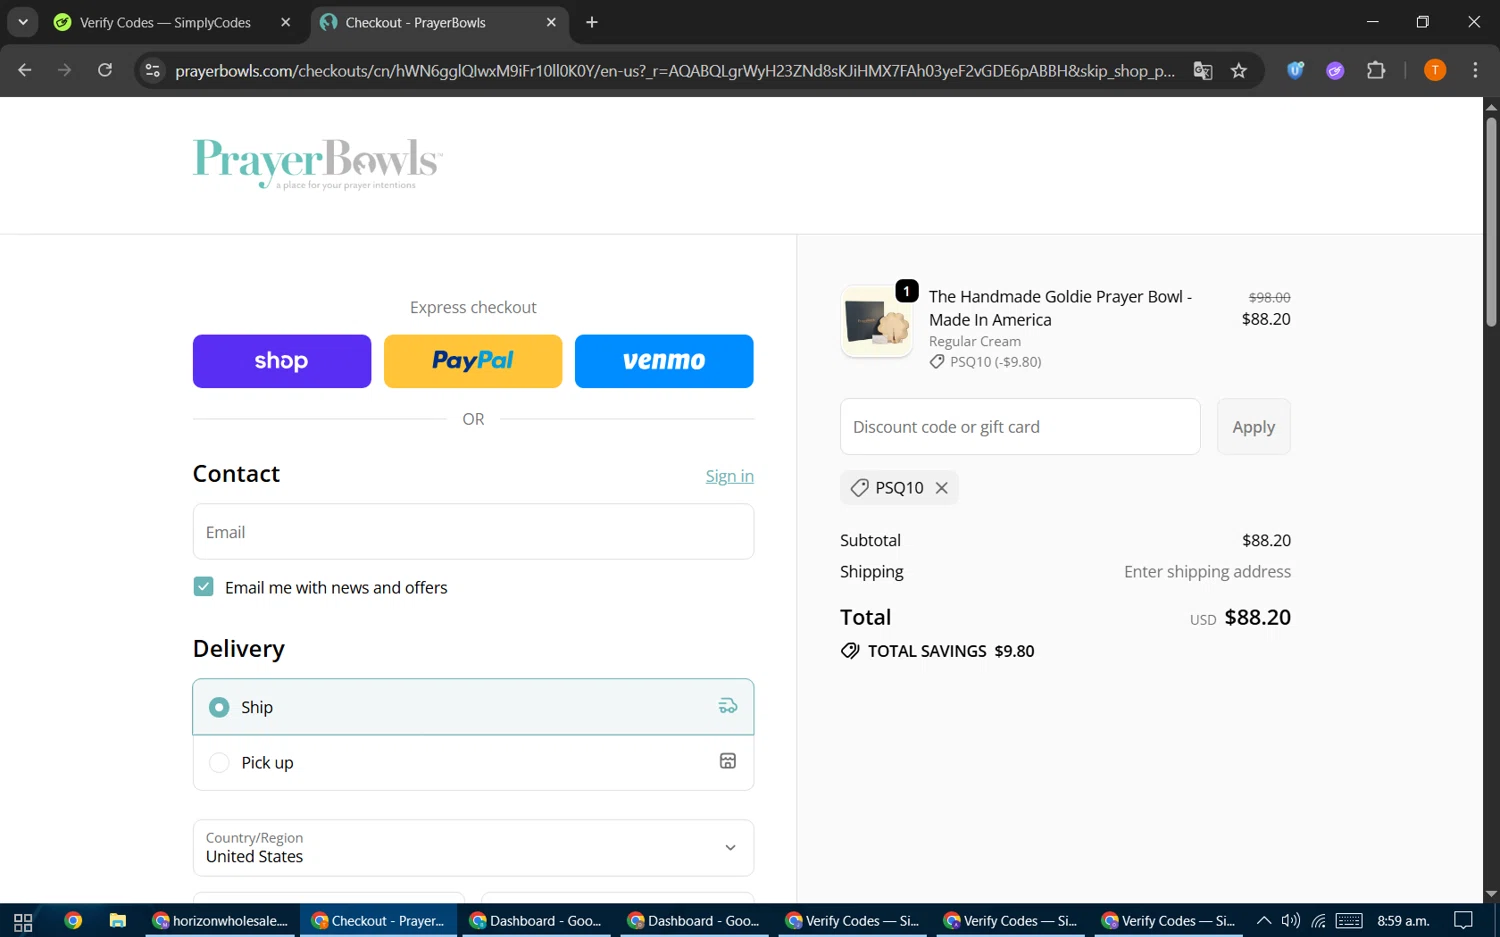The image size is (1500, 937).
Task: Open Chrome from the taskbar
Action: pyautogui.click(x=73, y=921)
